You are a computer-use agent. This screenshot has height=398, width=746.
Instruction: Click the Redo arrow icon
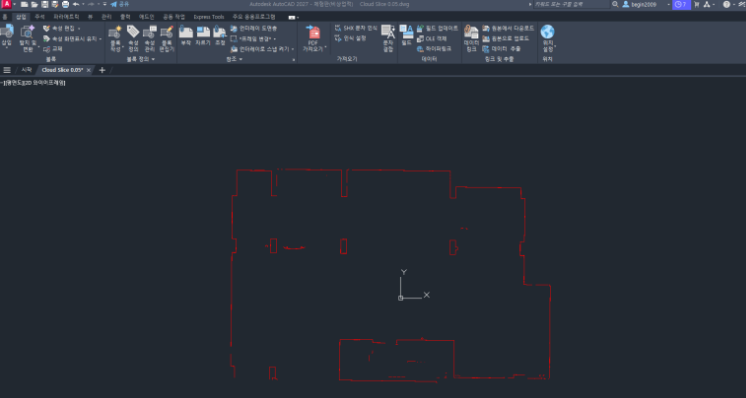[91, 4]
